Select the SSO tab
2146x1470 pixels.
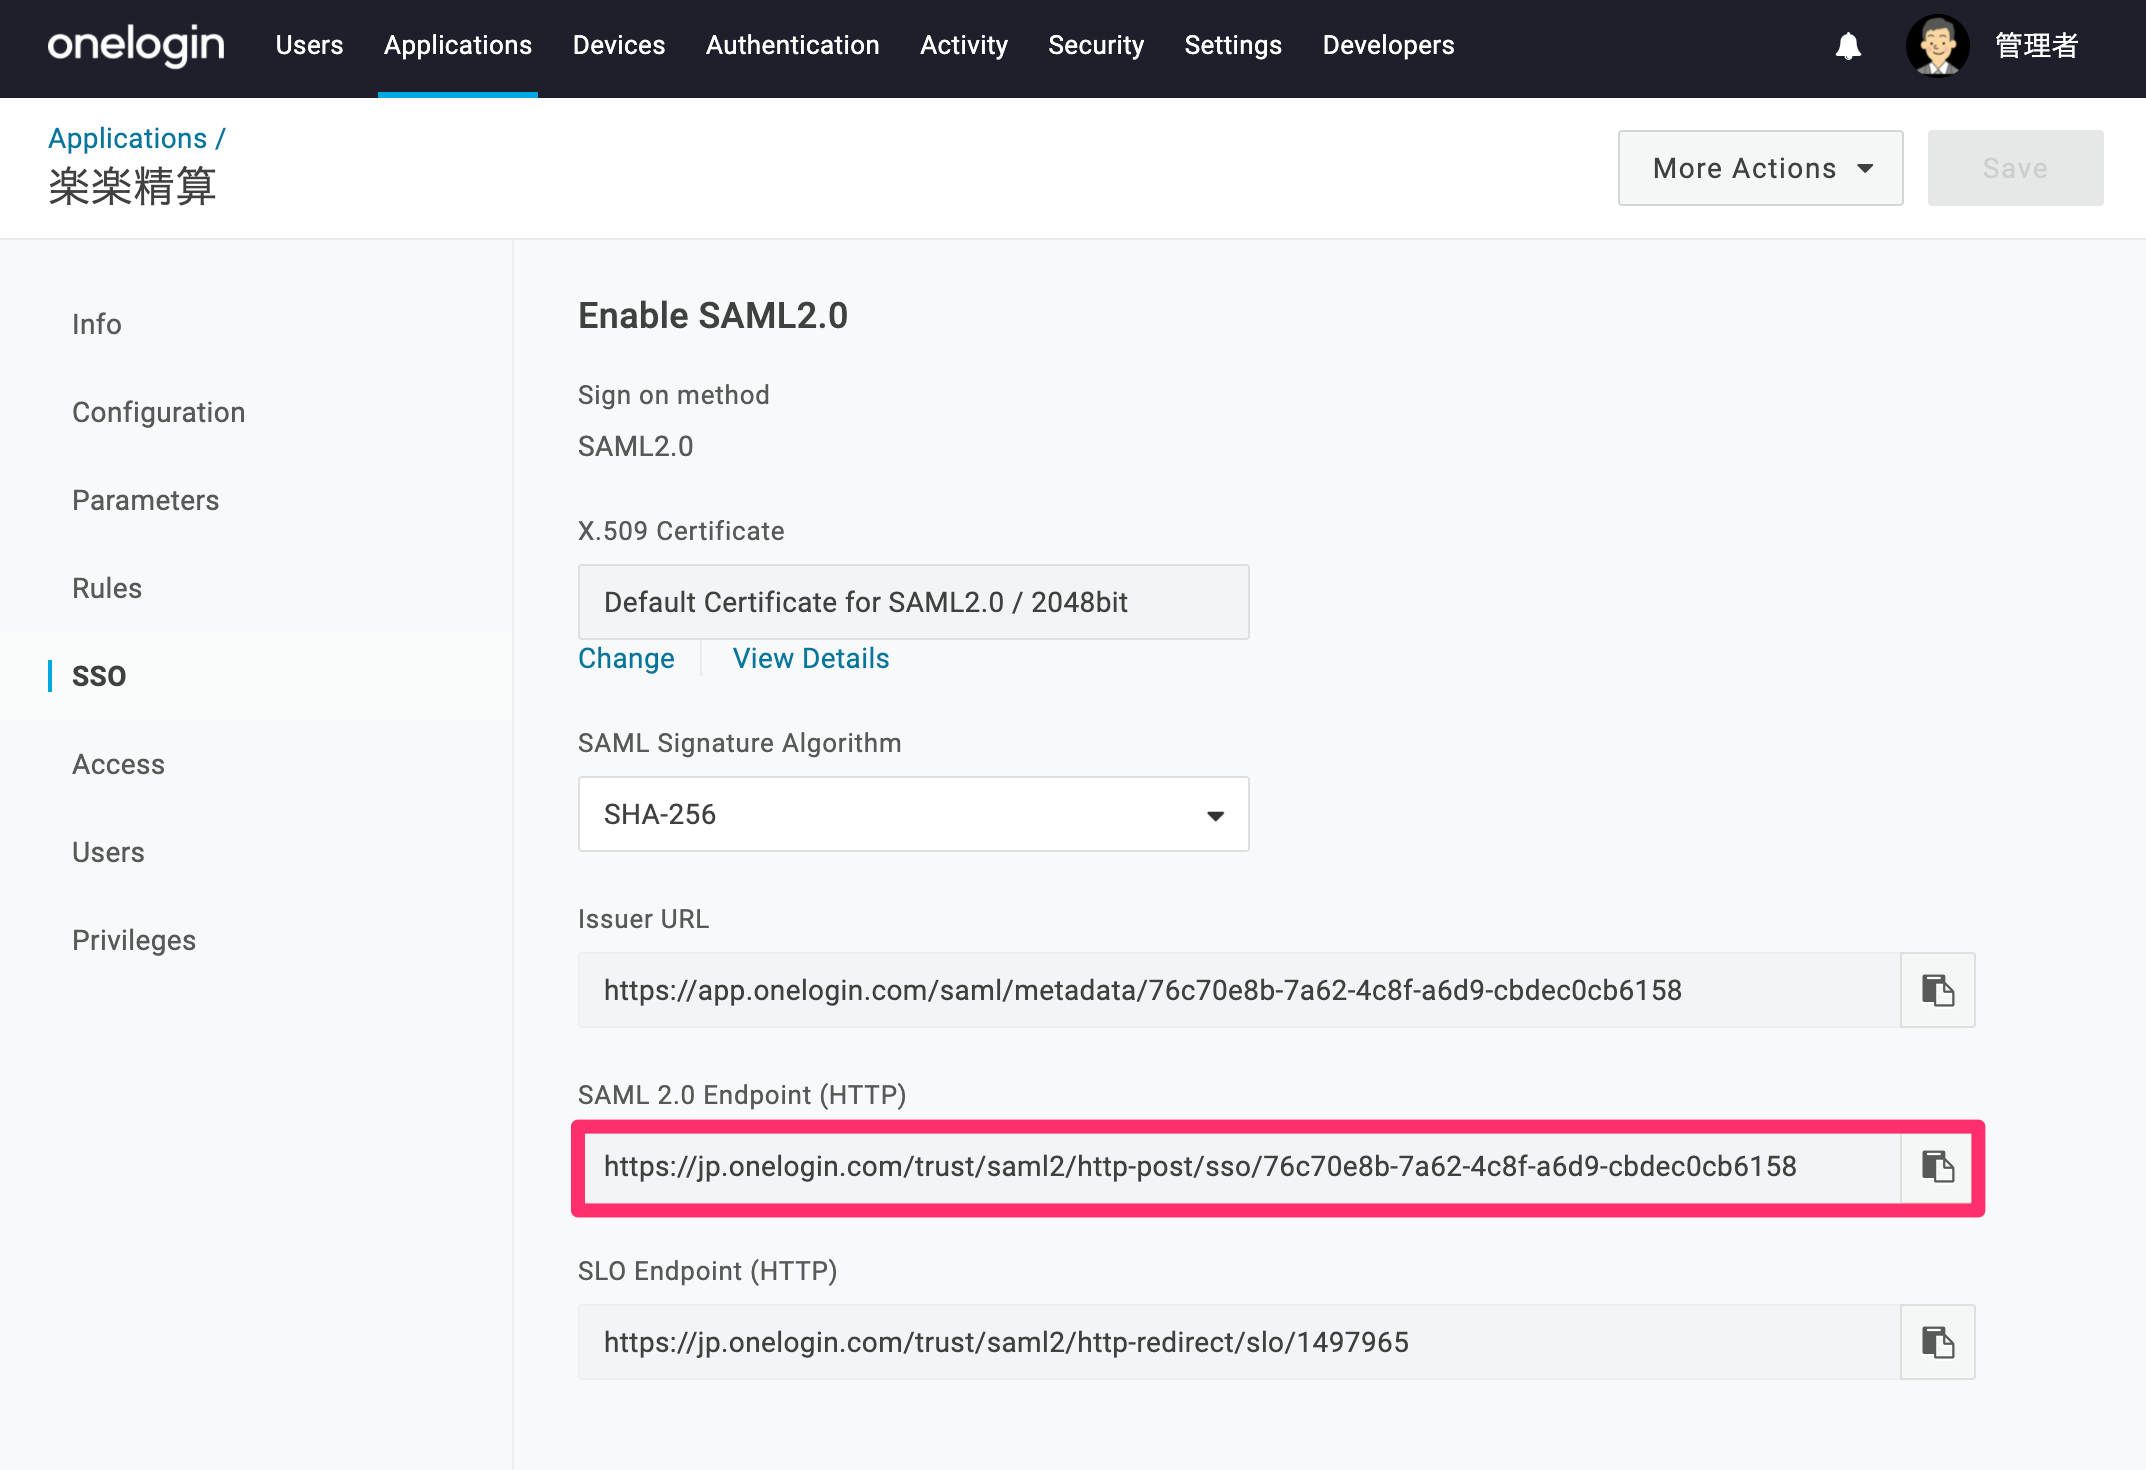(99, 676)
